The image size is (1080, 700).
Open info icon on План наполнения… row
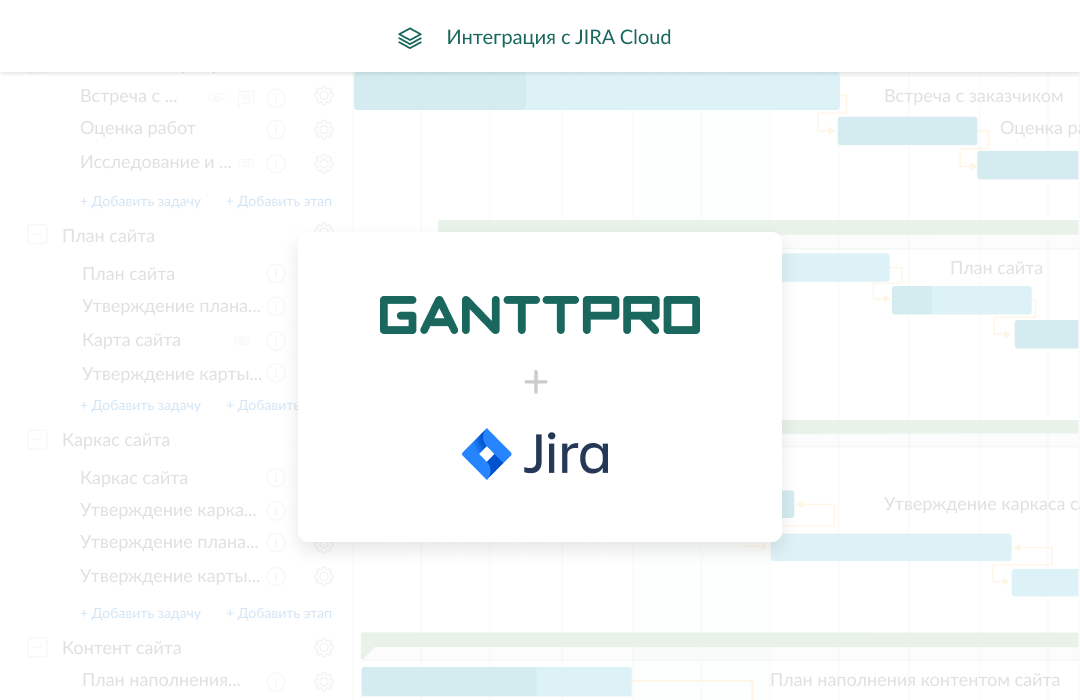coord(276,681)
